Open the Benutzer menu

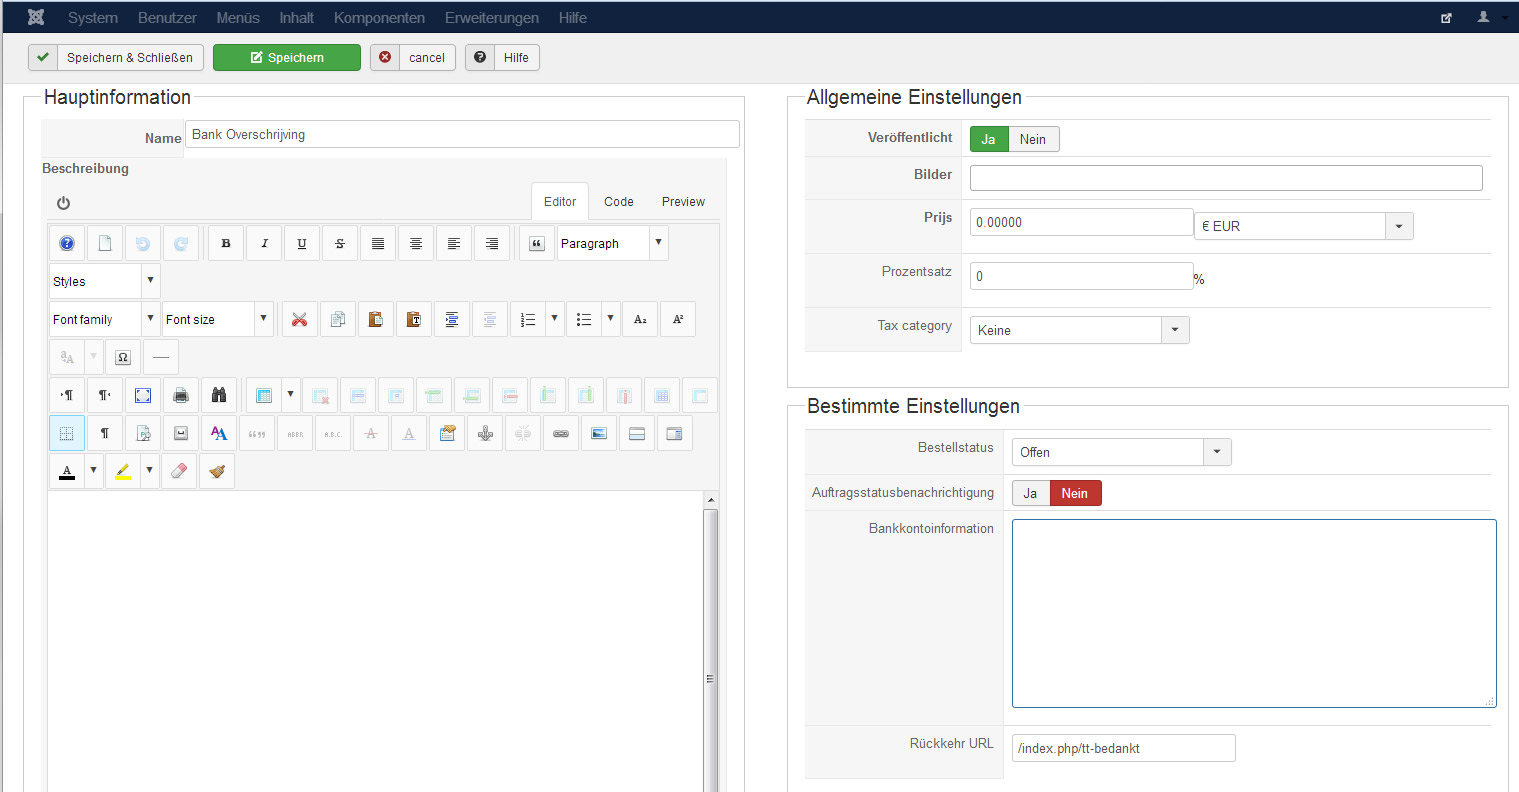167,17
